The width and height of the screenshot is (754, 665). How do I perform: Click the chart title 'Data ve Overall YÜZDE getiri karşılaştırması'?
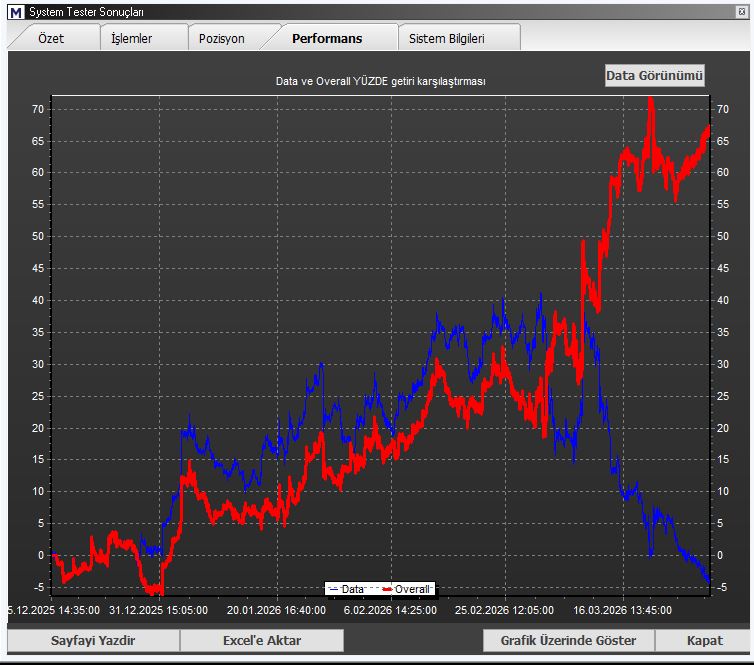[380, 81]
